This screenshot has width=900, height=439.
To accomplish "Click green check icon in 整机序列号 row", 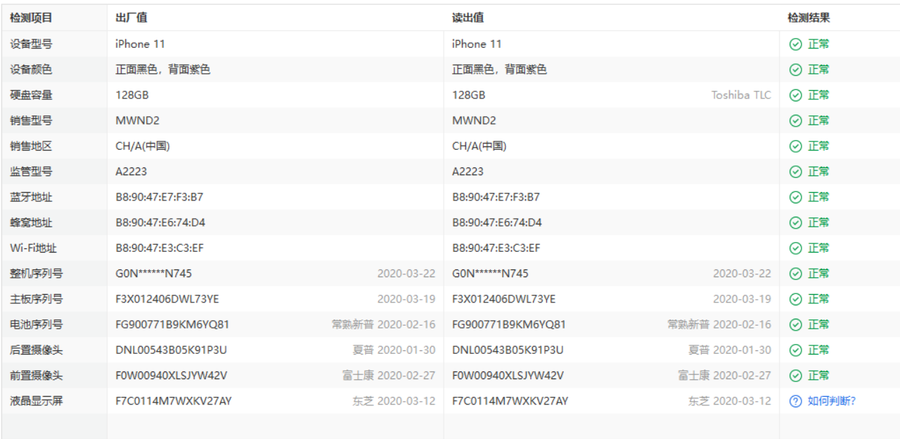I will (x=796, y=274).
